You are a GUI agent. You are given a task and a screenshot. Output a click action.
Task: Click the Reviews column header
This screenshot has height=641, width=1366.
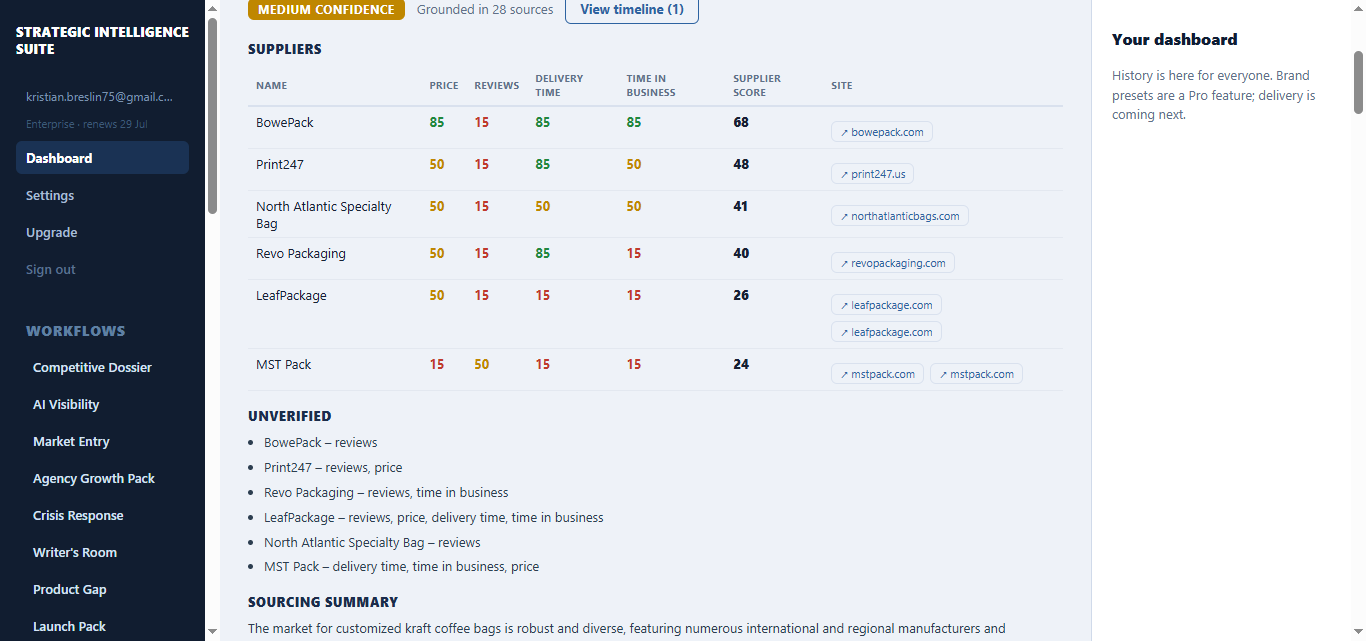pyautogui.click(x=497, y=86)
